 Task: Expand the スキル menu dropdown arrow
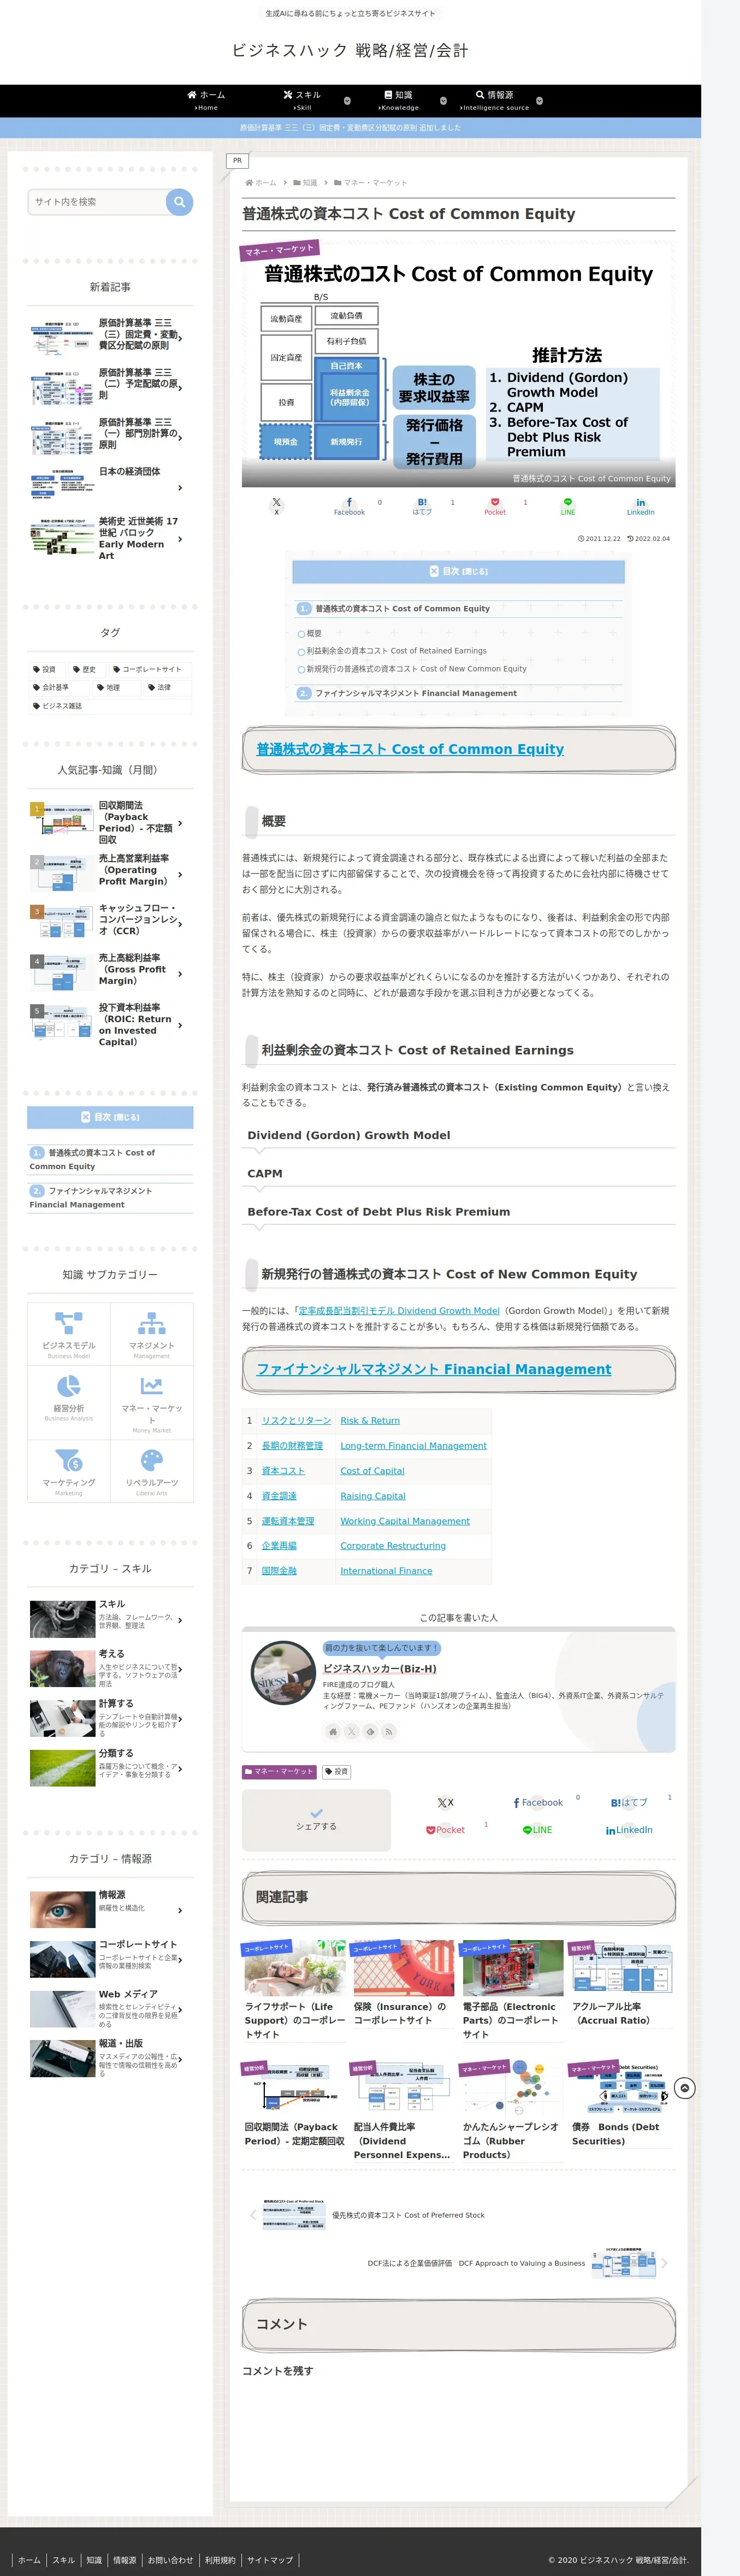[x=347, y=101]
